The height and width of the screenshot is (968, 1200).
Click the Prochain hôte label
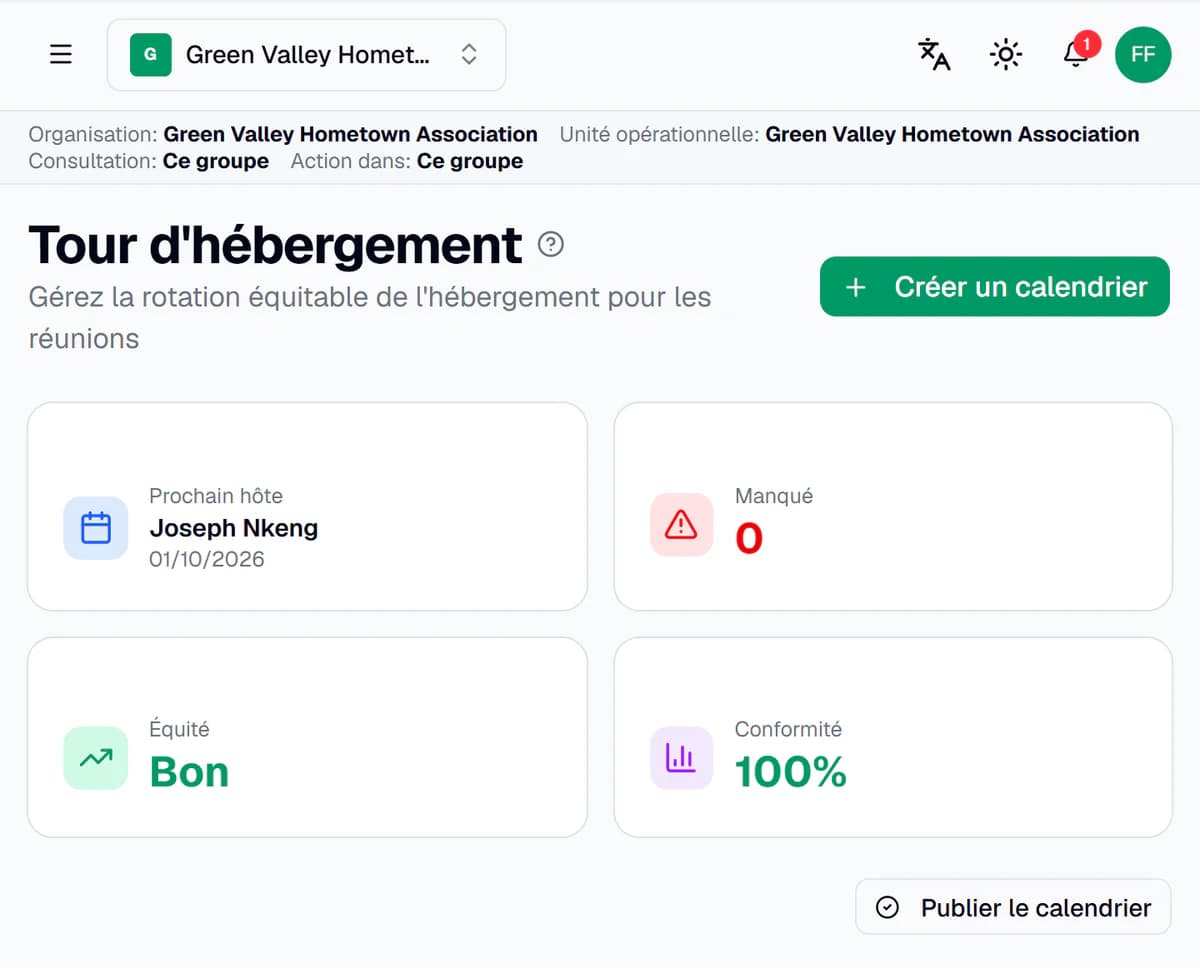click(x=216, y=496)
